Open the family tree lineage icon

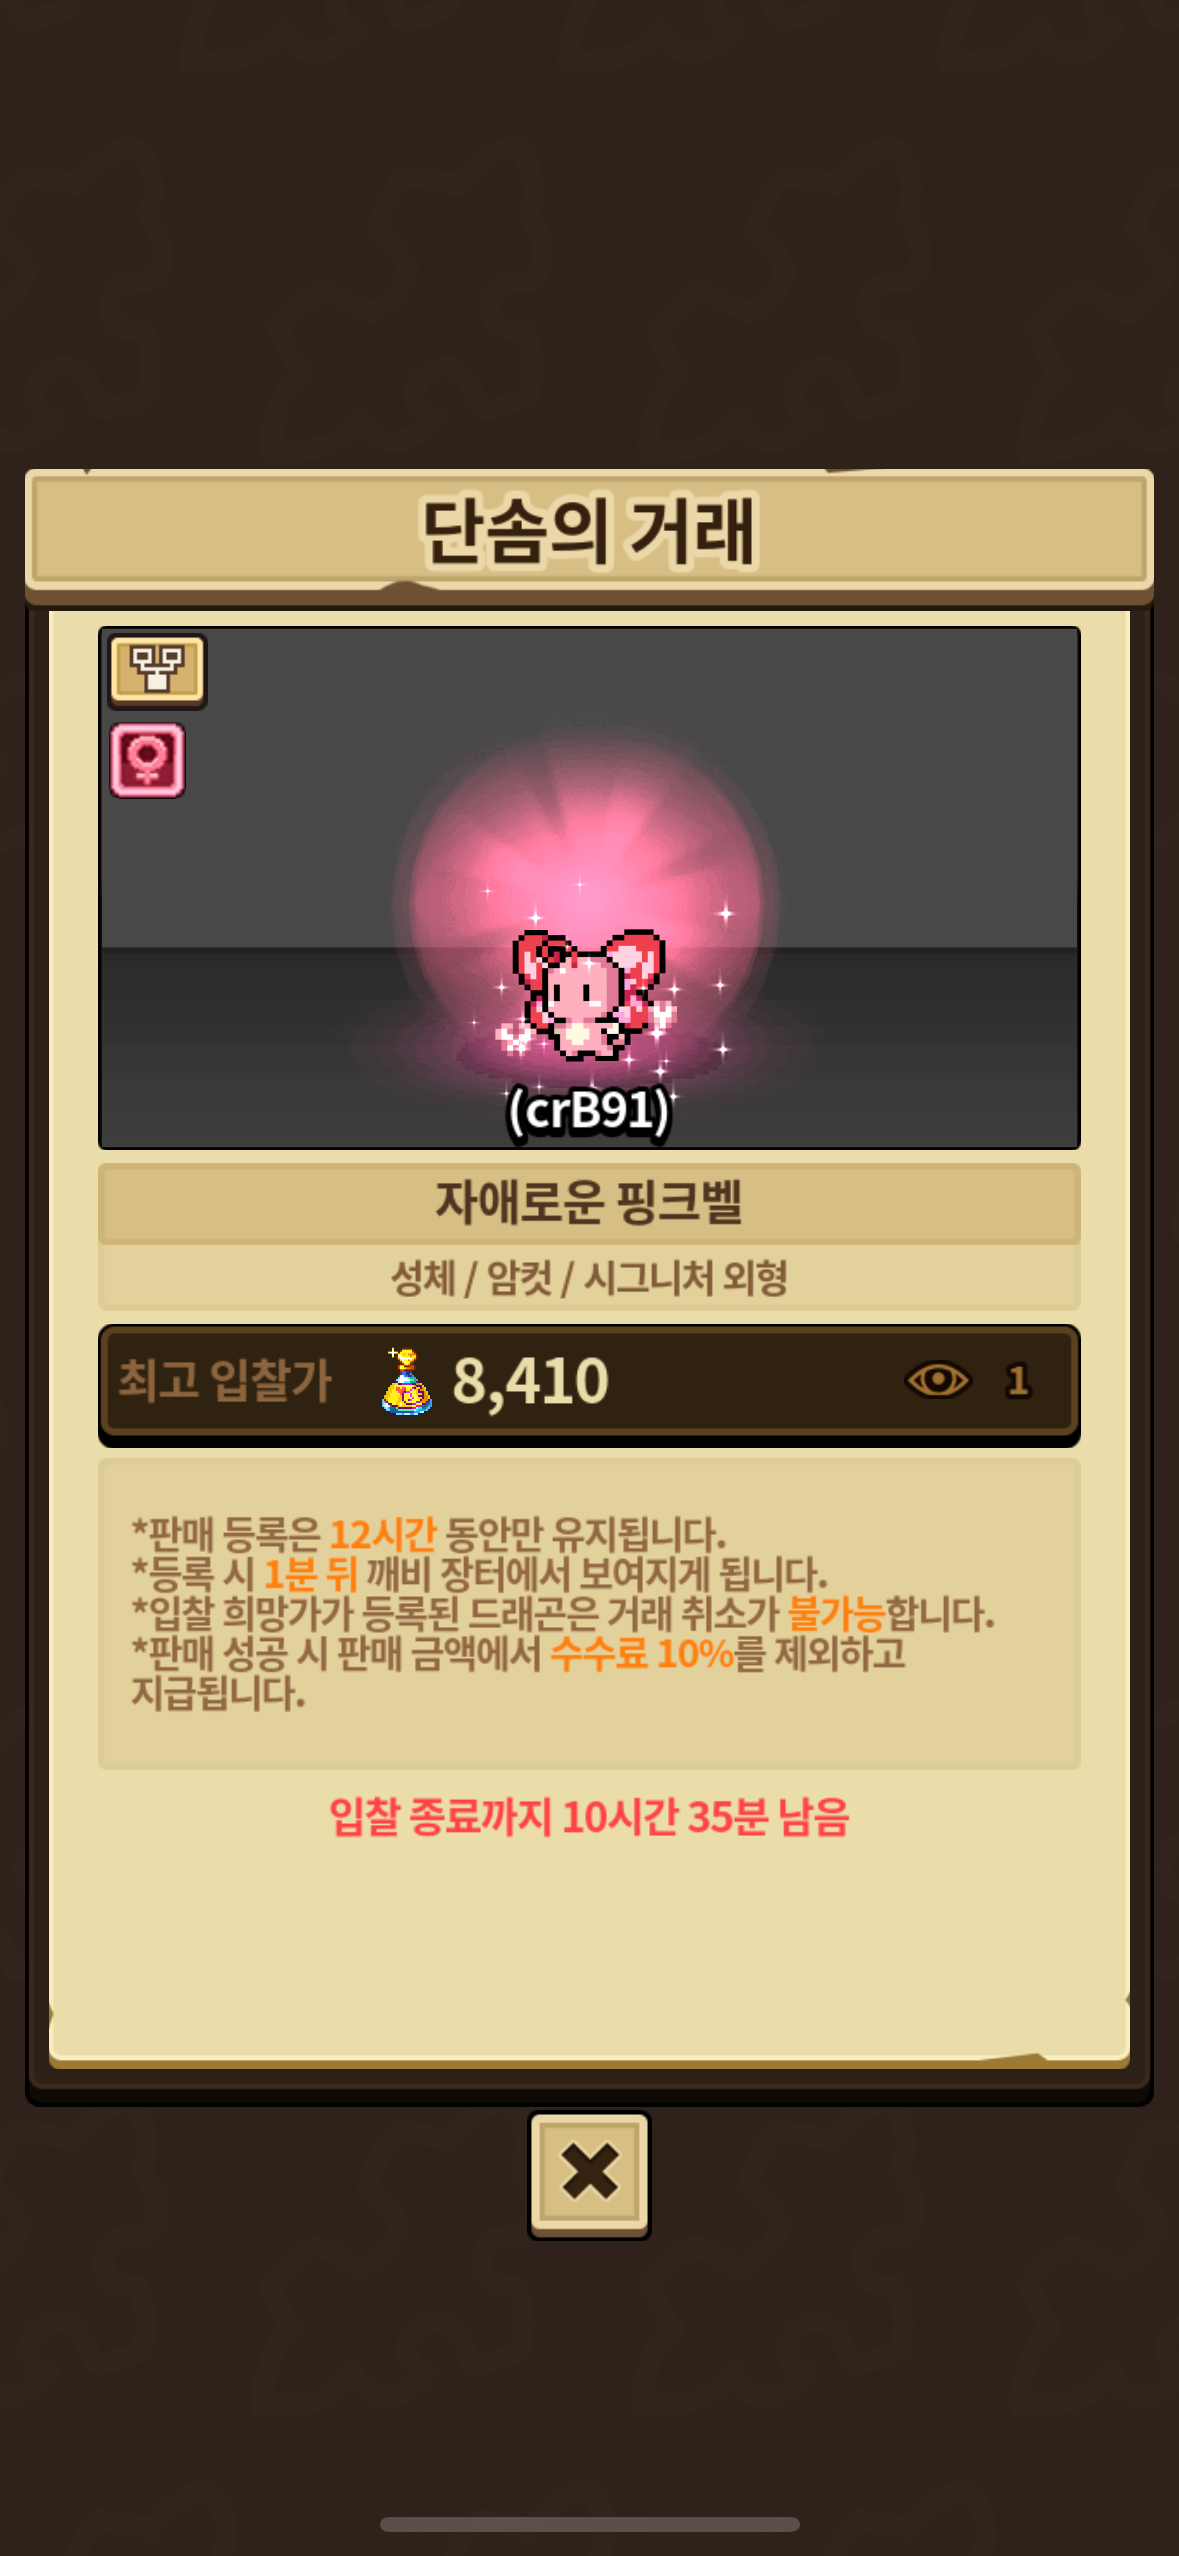[x=157, y=669]
